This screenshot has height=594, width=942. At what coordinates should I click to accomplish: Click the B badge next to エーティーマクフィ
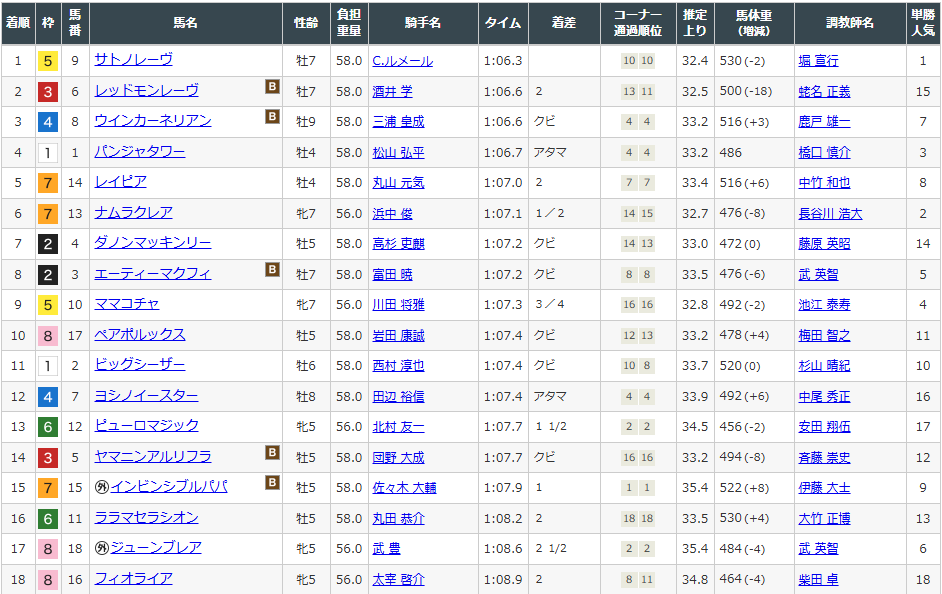click(271, 270)
